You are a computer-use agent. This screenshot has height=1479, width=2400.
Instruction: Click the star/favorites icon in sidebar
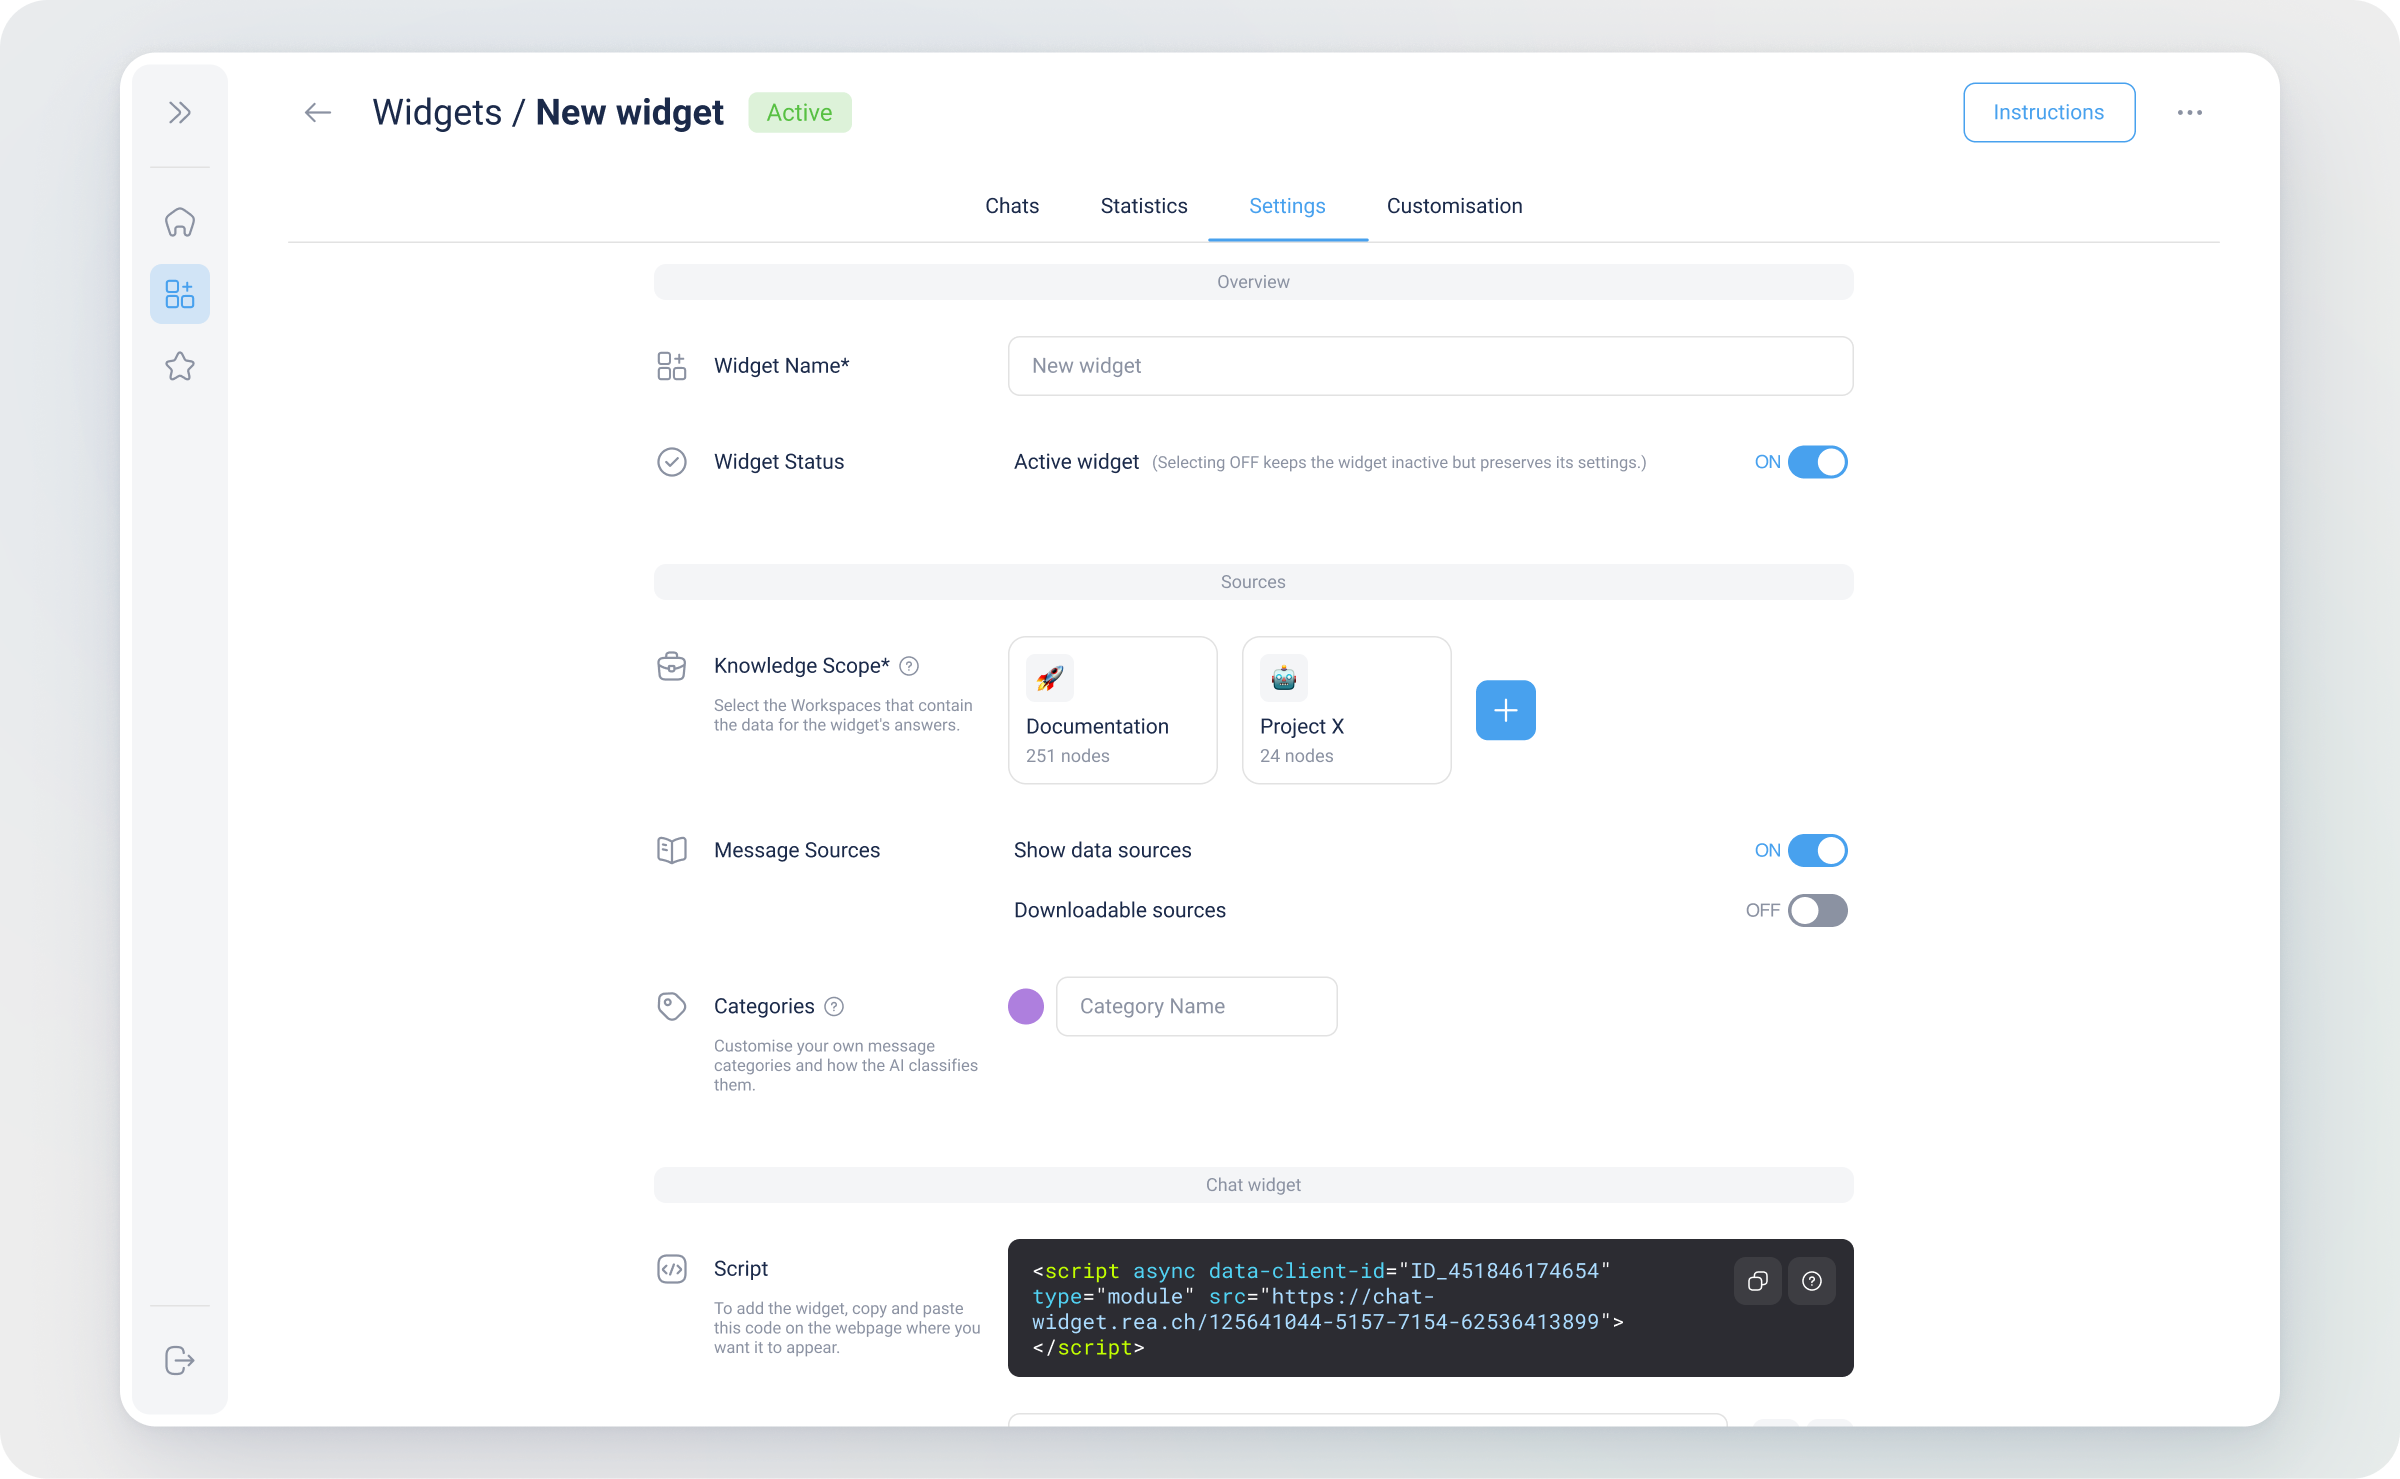[182, 365]
